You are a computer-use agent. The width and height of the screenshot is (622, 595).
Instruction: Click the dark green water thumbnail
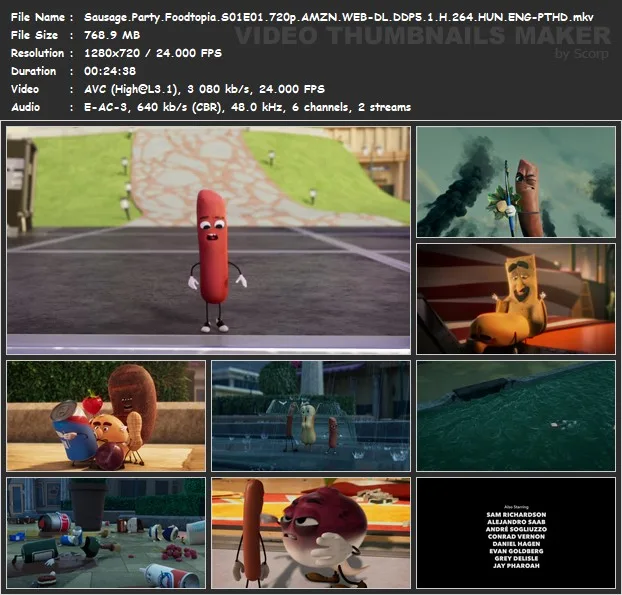[x=516, y=416]
